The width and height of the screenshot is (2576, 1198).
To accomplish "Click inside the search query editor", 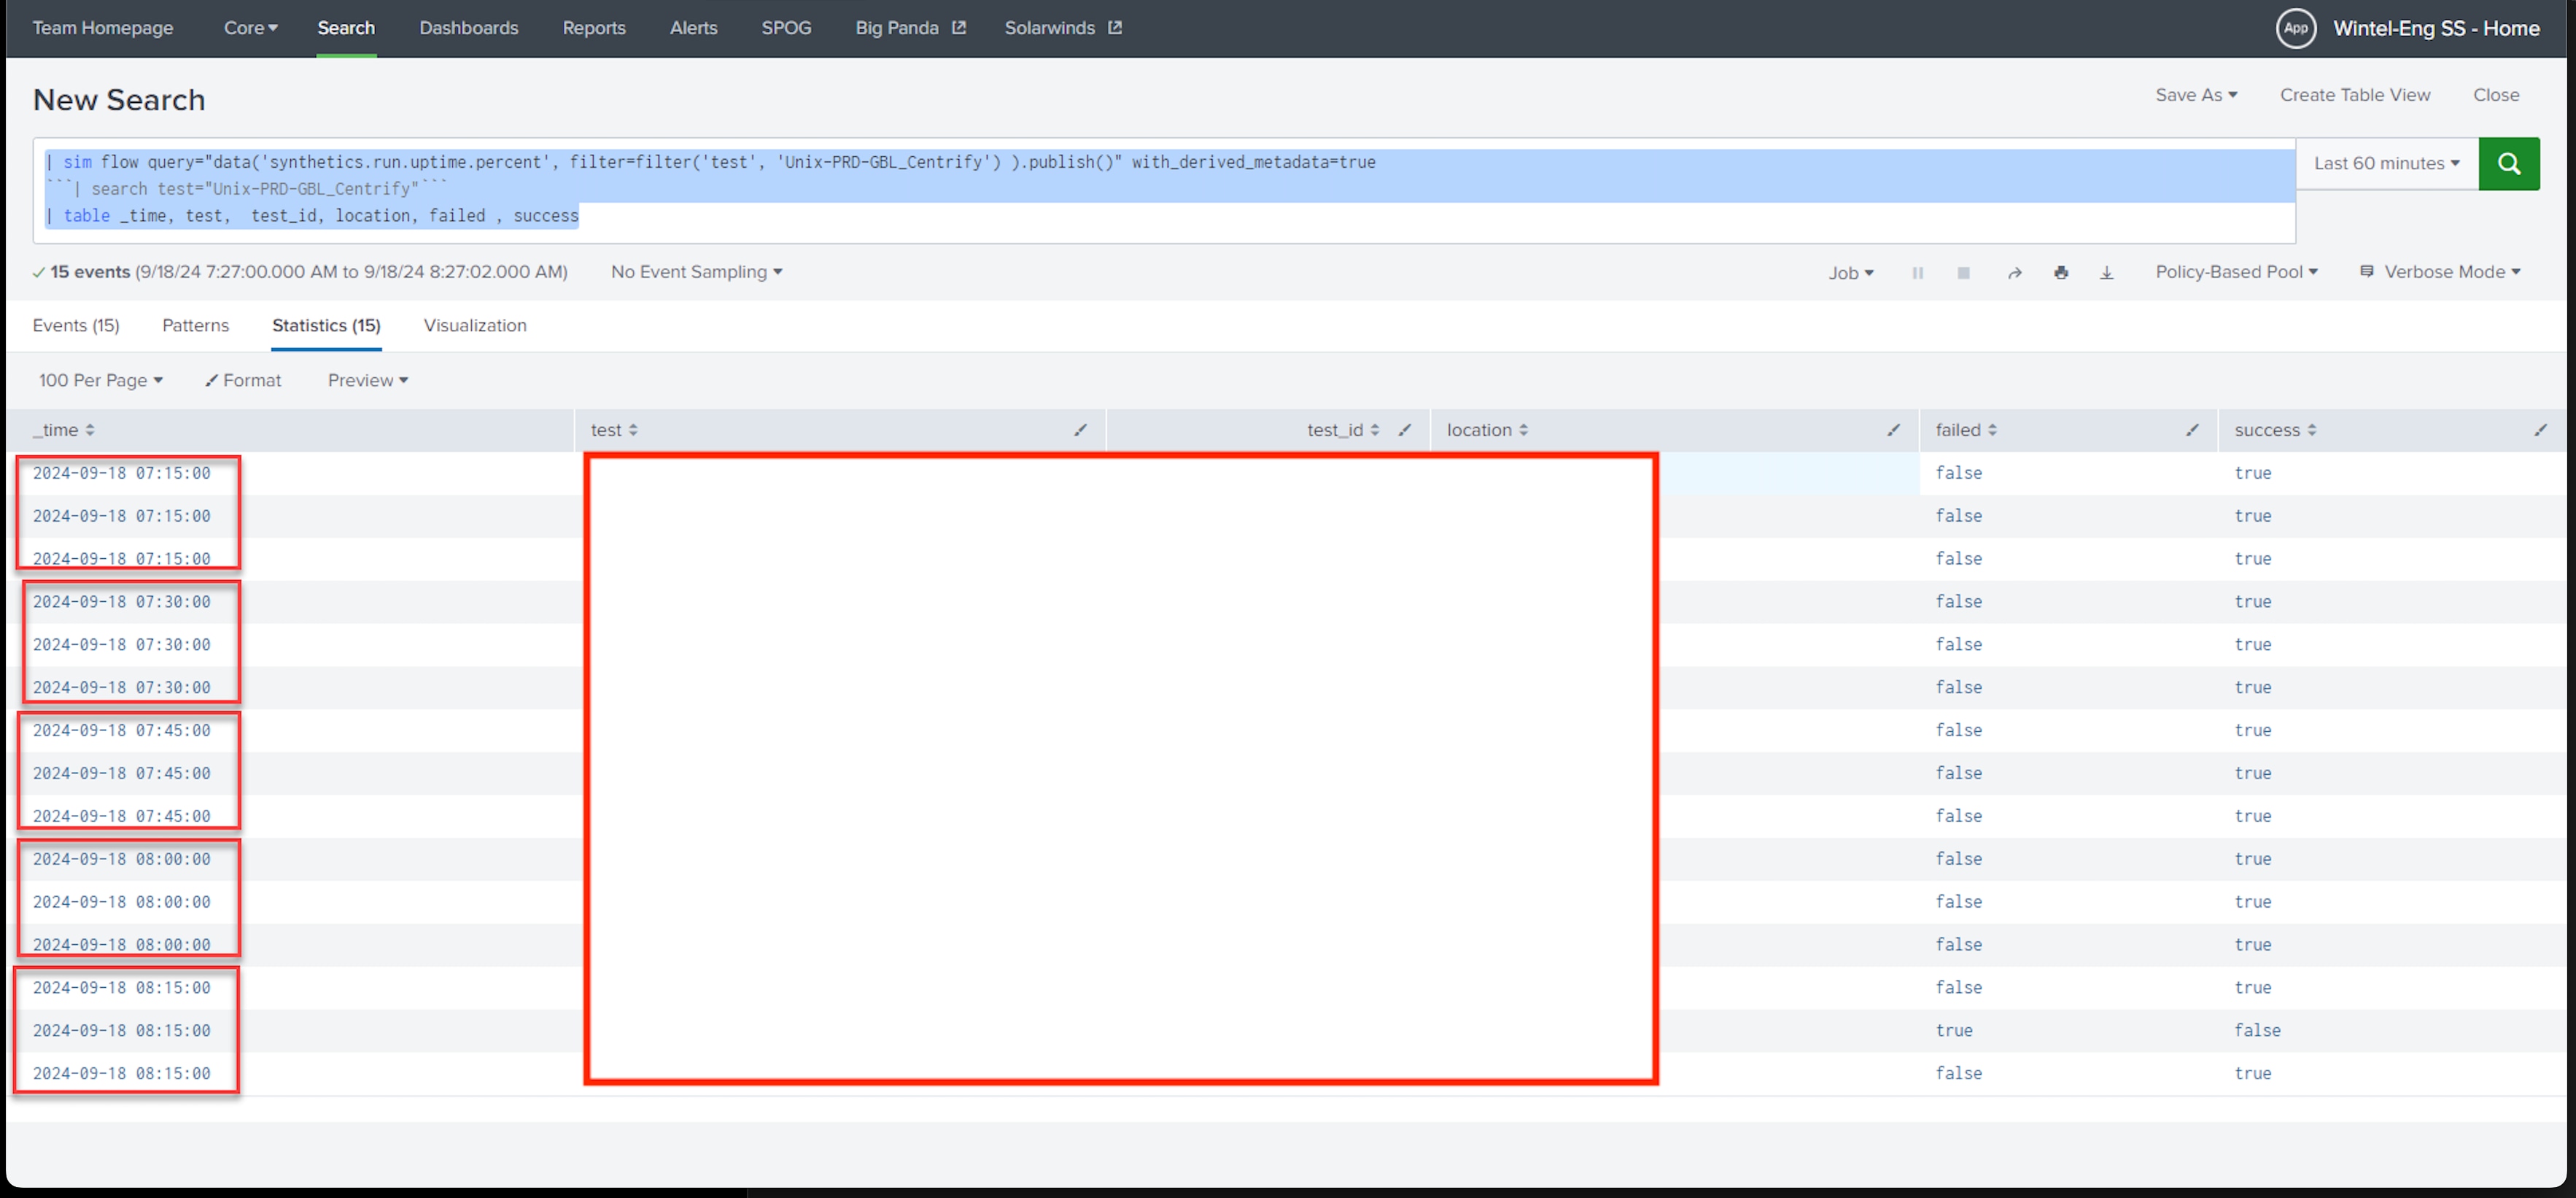I will point(1164,190).
